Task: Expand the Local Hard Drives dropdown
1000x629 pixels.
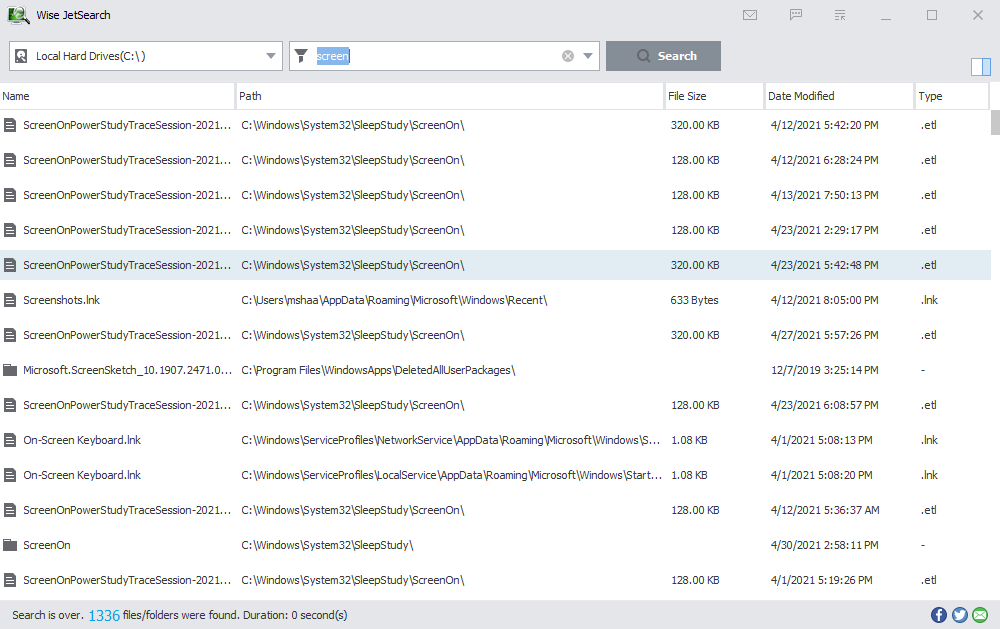Action: (271, 56)
